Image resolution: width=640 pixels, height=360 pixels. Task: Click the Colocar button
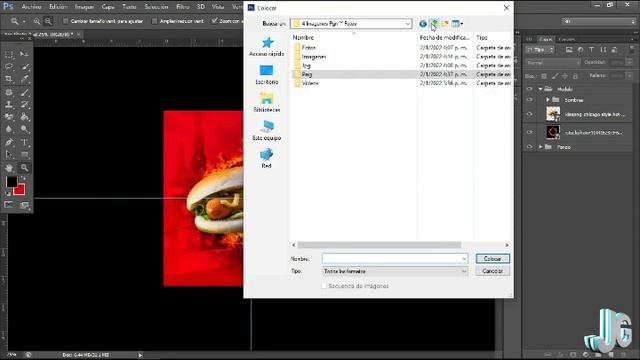493,259
